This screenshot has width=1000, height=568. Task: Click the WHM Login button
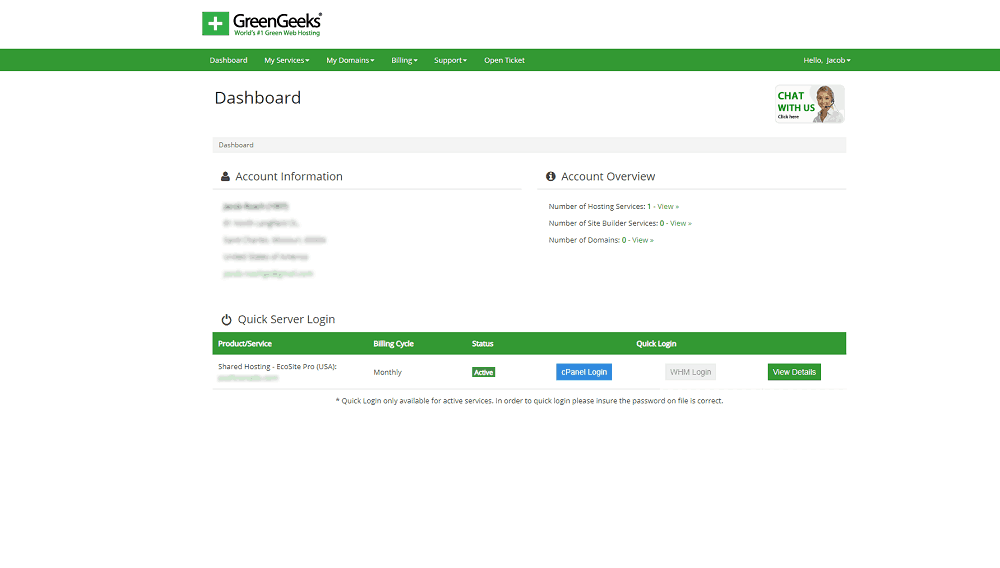point(691,372)
